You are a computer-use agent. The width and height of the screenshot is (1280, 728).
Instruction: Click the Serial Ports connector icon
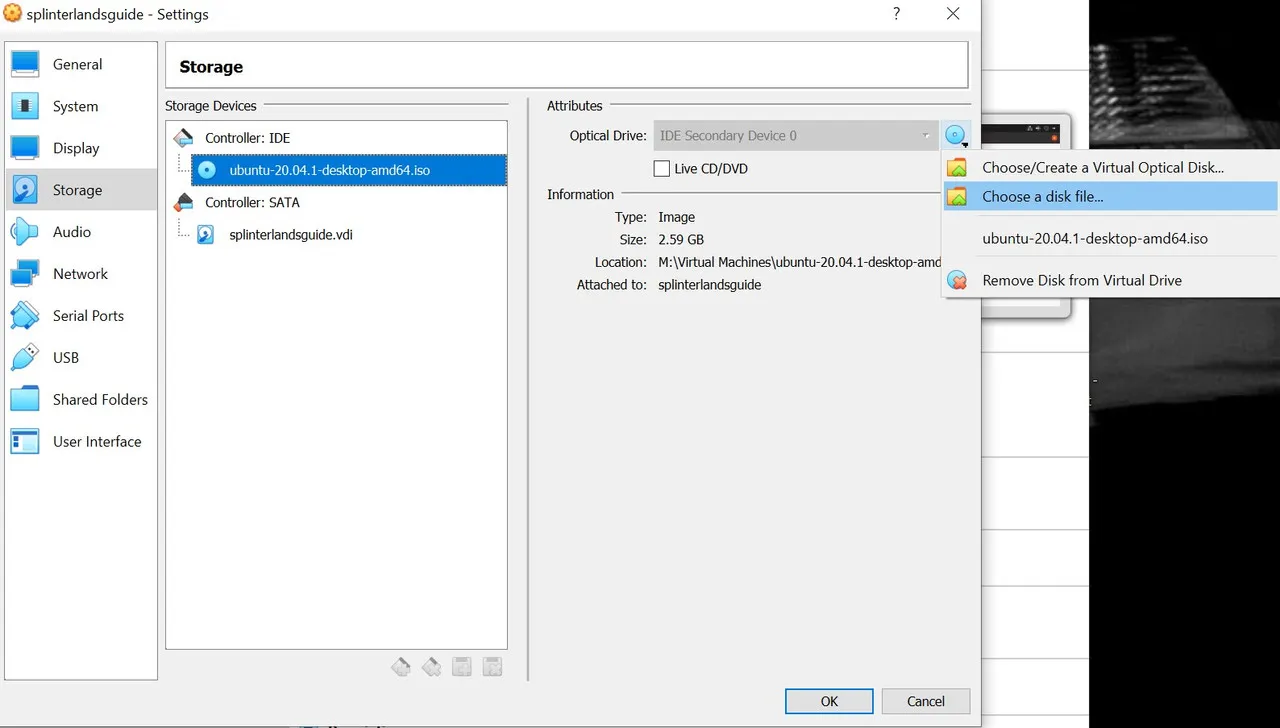pyautogui.click(x=25, y=316)
